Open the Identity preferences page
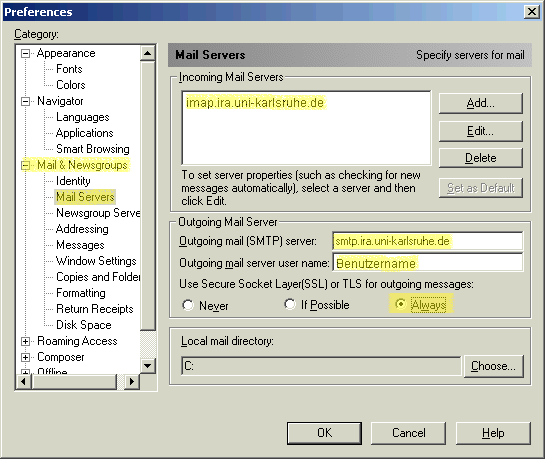545x459 pixels. click(x=73, y=181)
